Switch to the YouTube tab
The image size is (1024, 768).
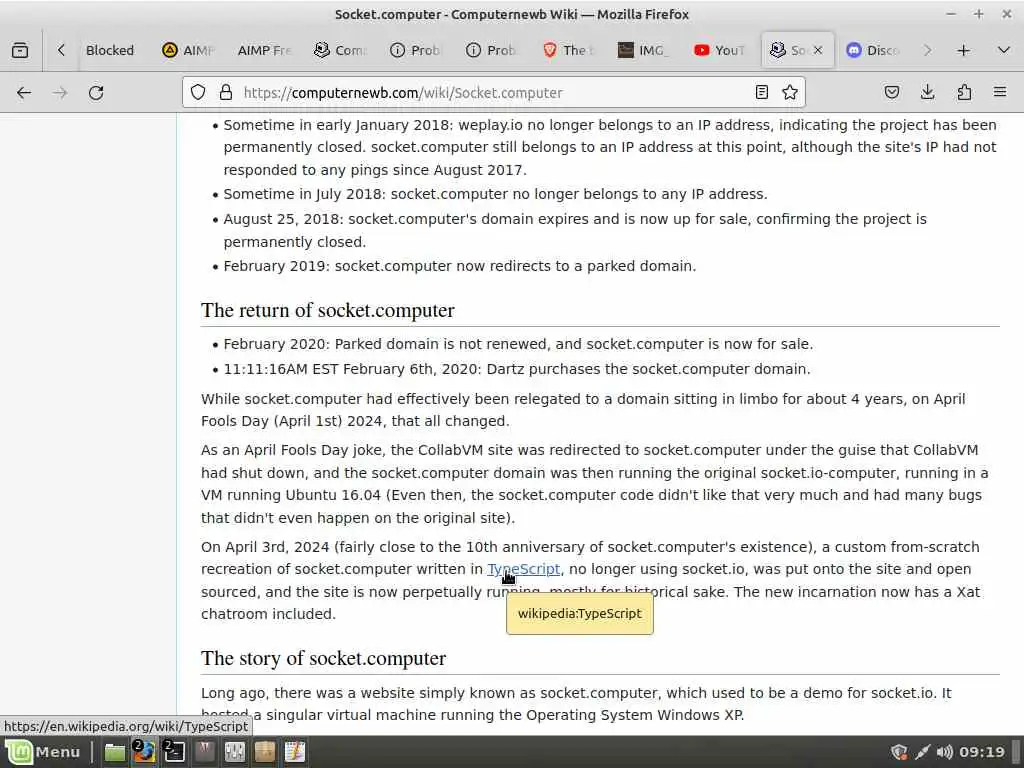[719, 50]
